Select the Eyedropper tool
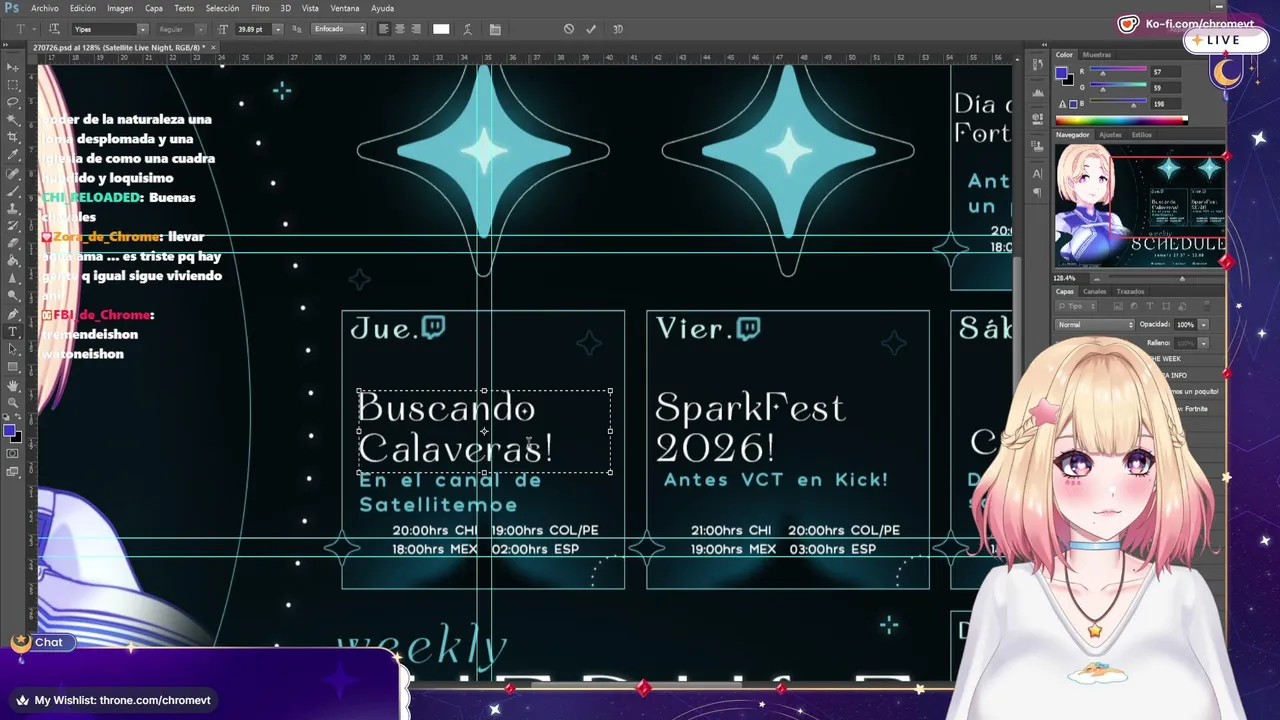Image resolution: width=1280 pixels, height=720 pixels. click(x=13, y=155)
